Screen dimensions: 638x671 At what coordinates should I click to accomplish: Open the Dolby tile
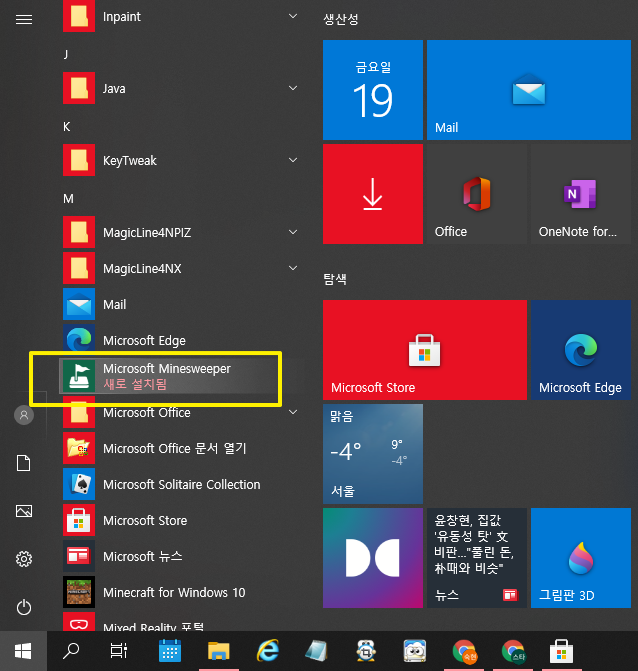[373, 558]
